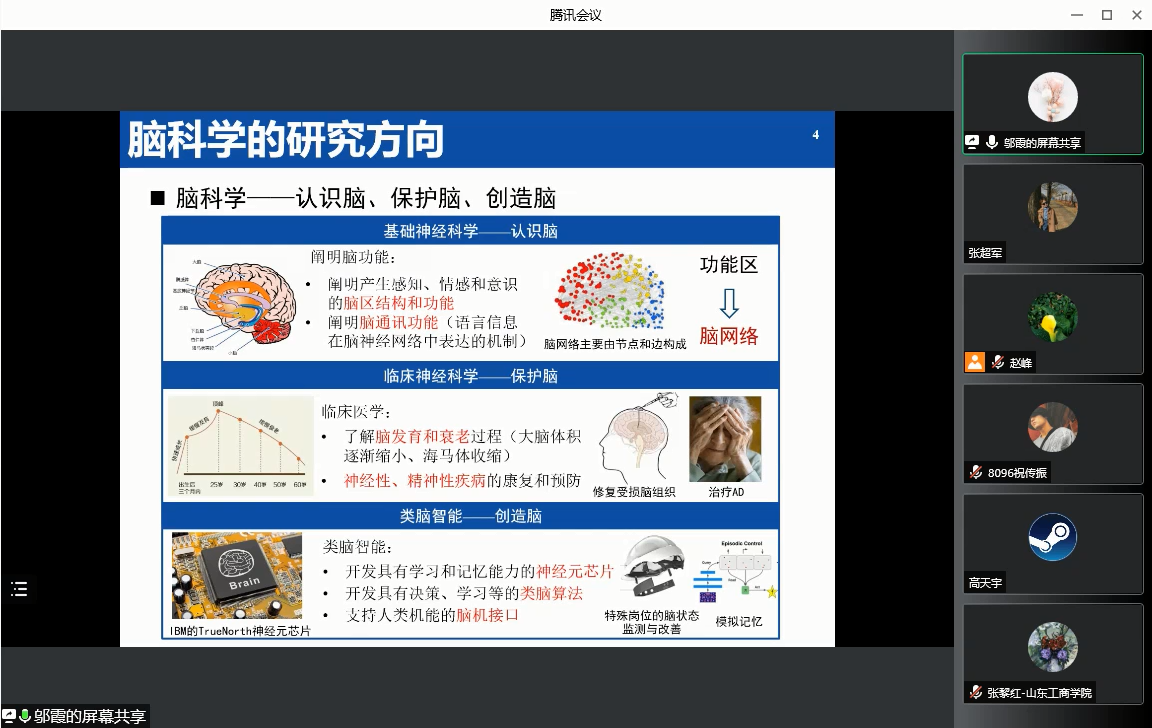Click the 类脑智能——创造脑 section header

470,516
